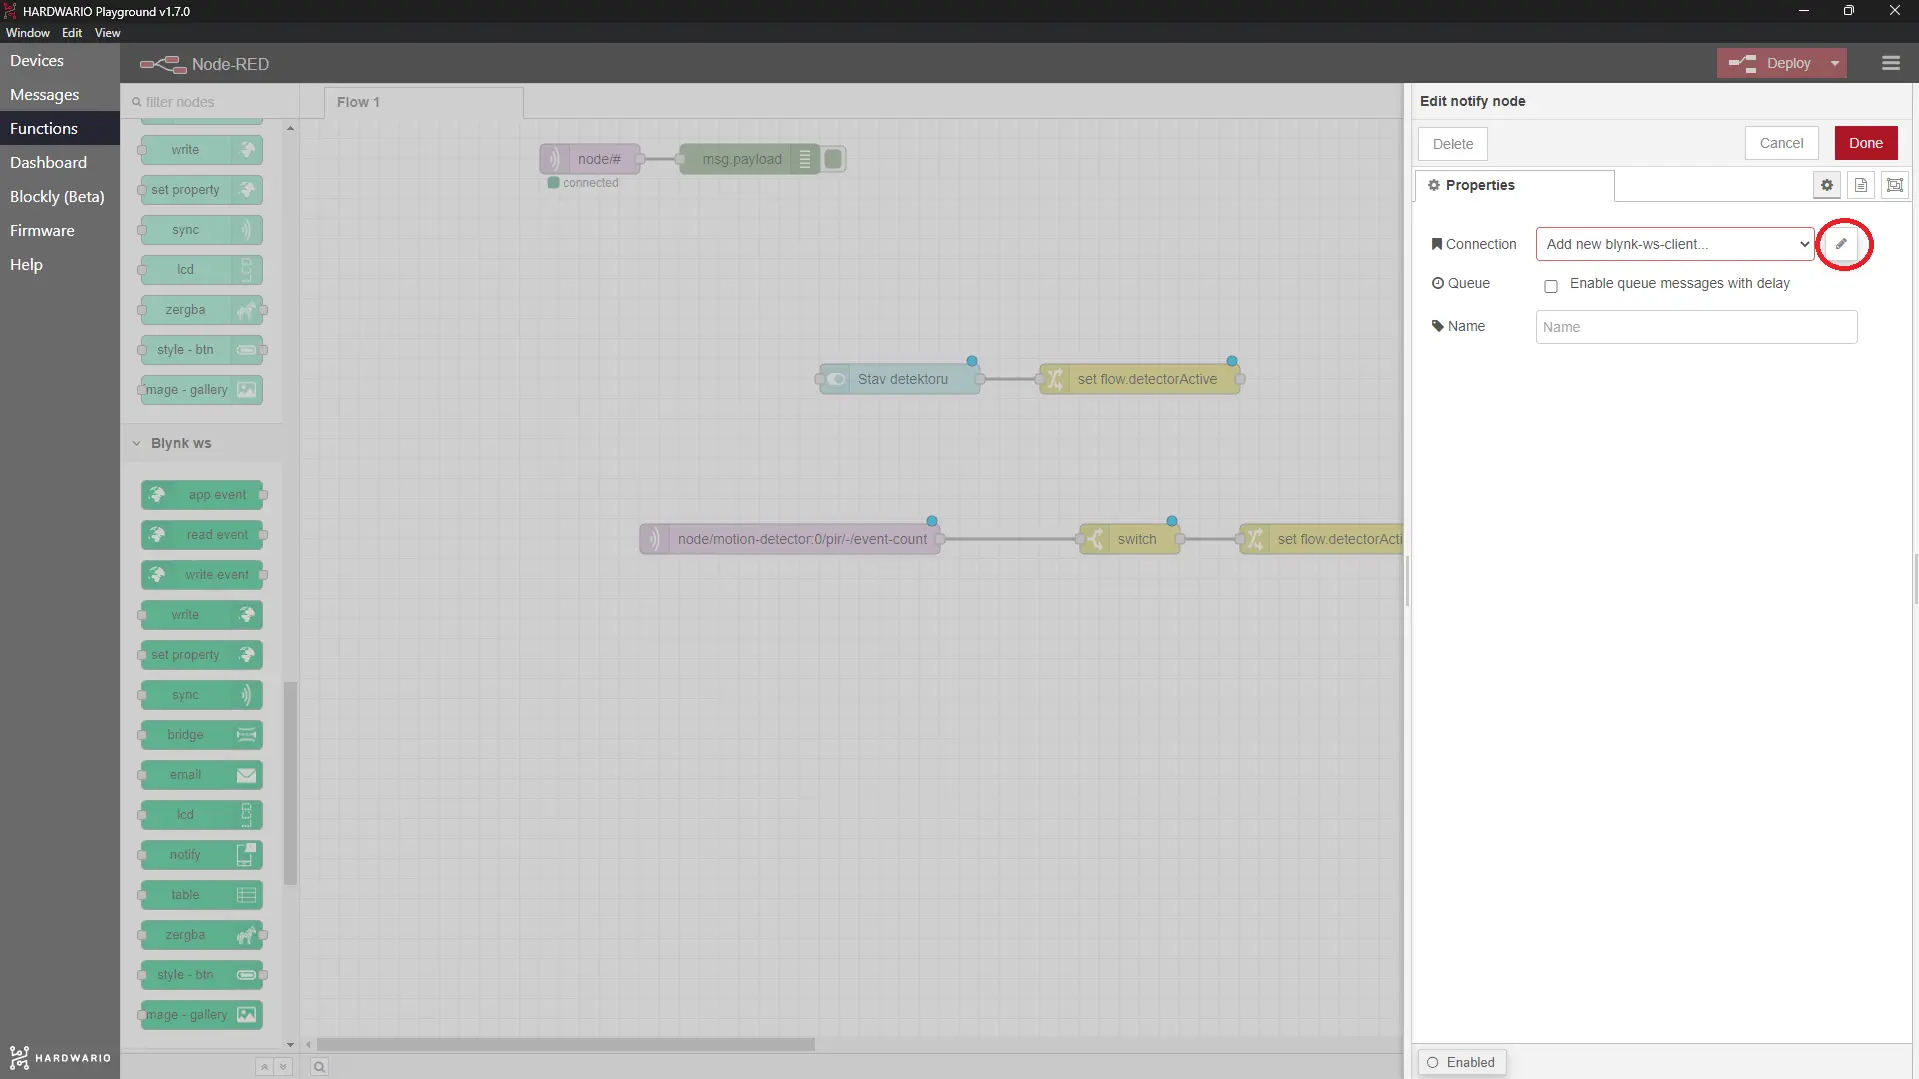Open the Dashboard section

click(60, 163)
